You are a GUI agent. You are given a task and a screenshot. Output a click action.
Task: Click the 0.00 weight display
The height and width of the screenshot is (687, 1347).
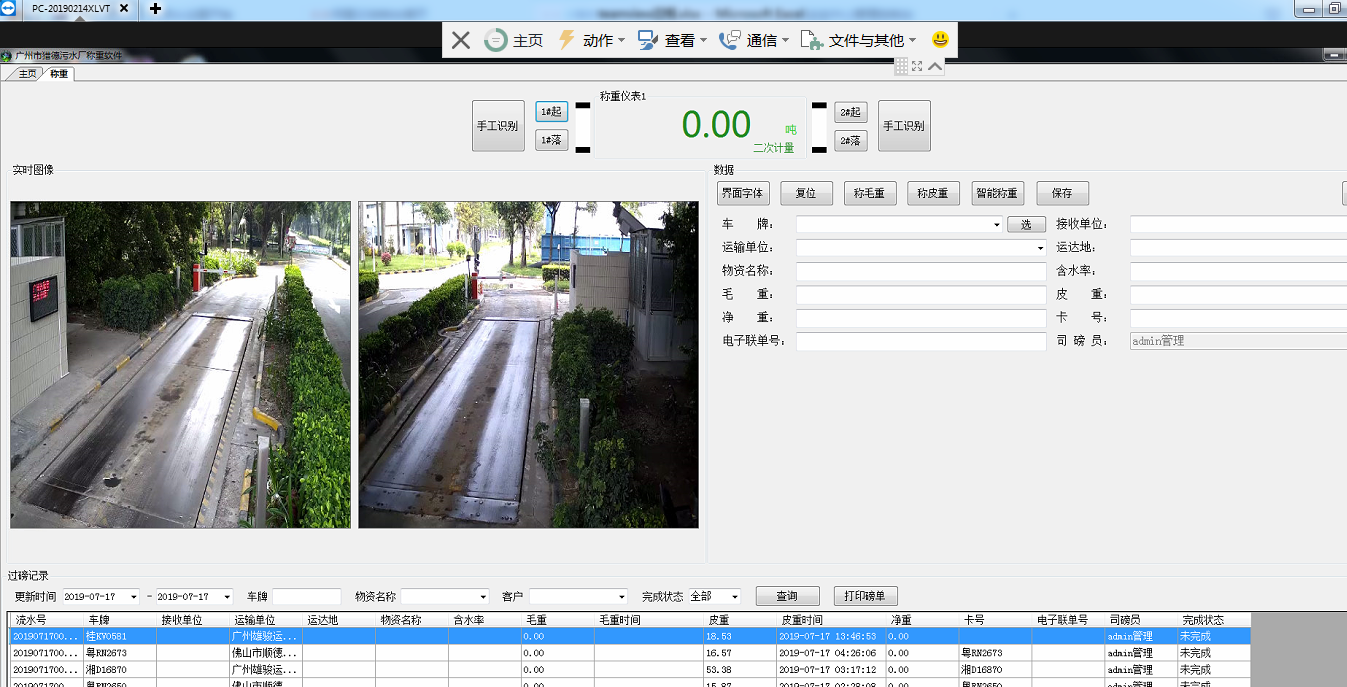click(716, 125)
